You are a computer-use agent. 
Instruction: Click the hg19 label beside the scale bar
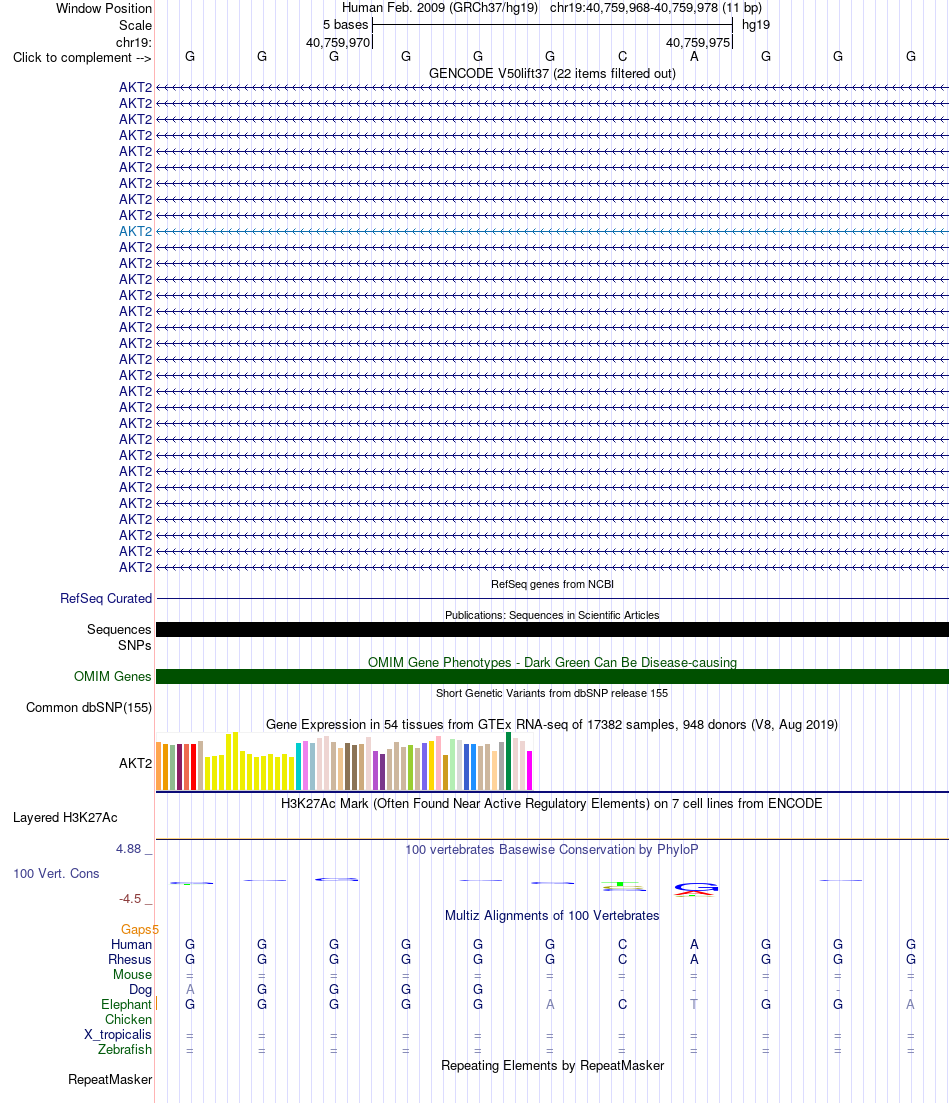point(756,25)
